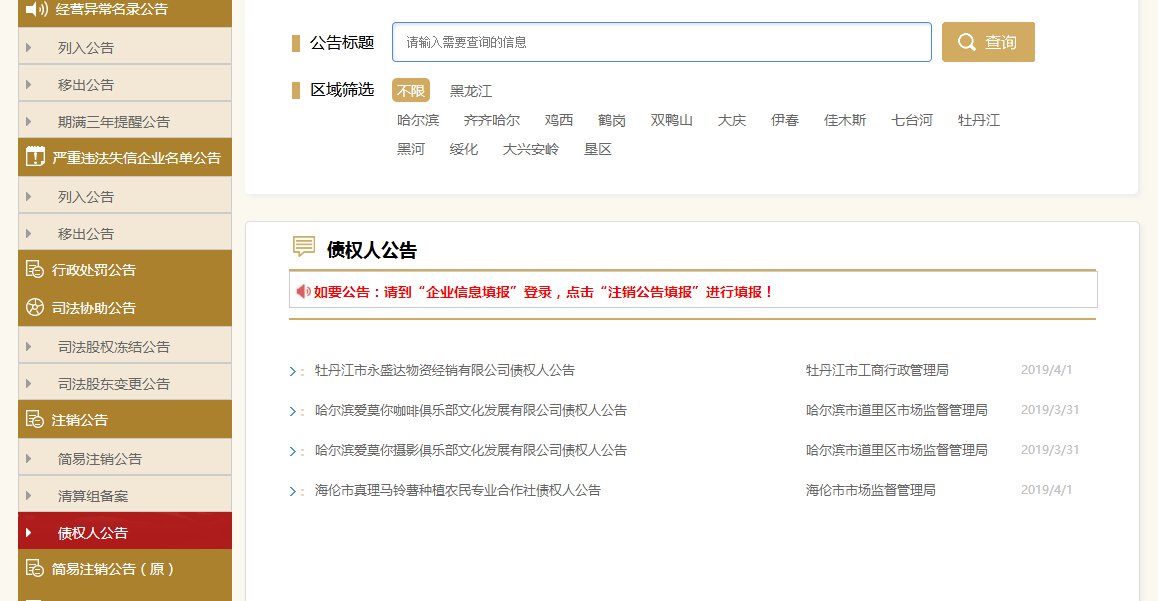Filter by 牡丹江 region

(978, 120)
